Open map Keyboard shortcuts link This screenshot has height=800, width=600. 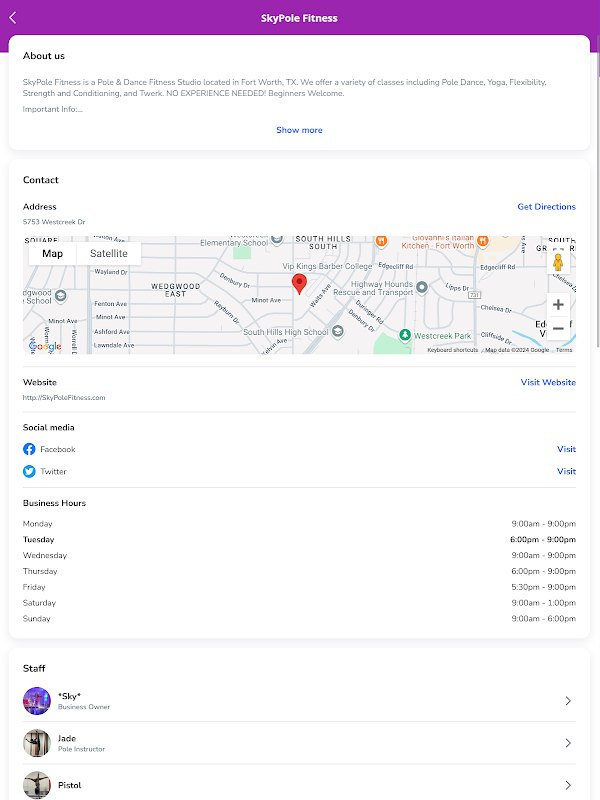453,350
